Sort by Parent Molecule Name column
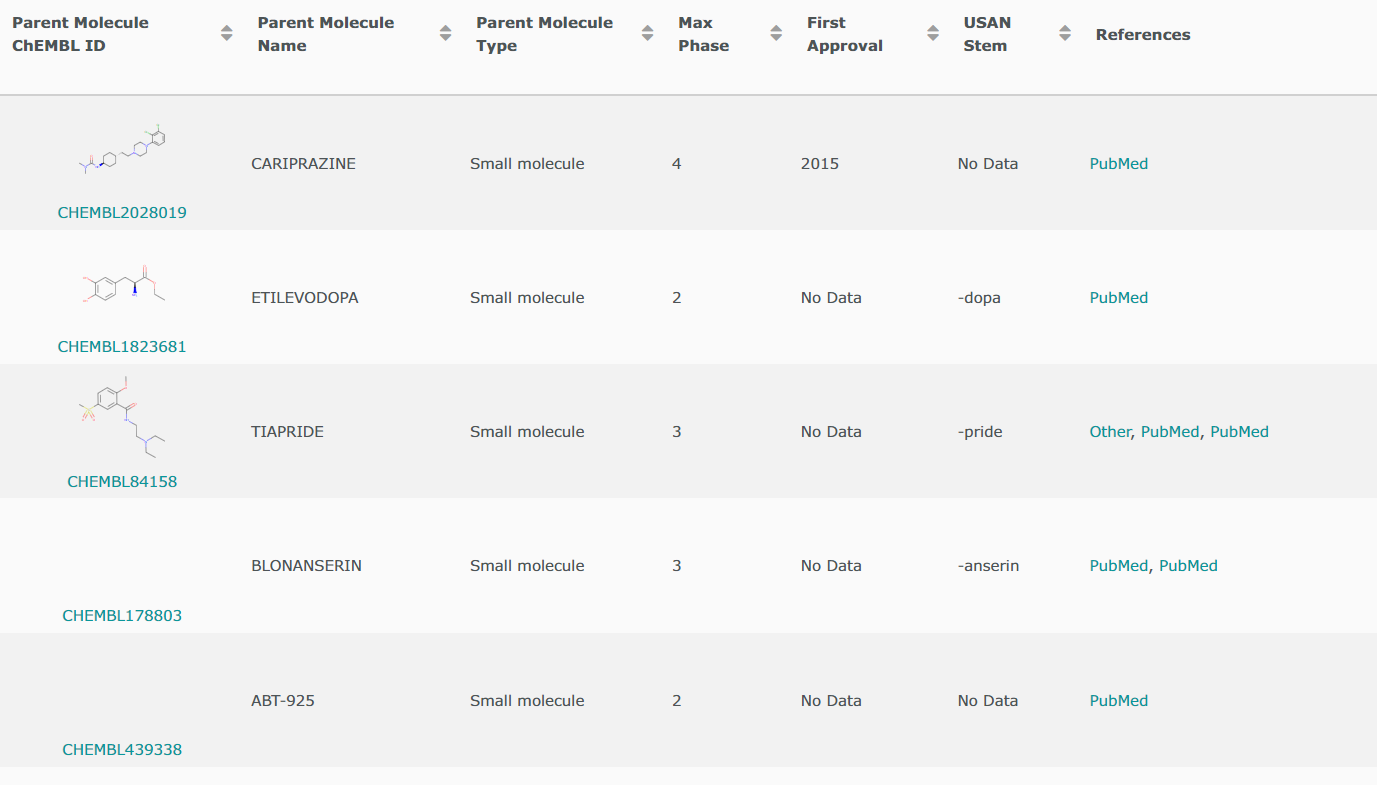The height and width of the screenshot is (785, 1377). click(446, 34)
